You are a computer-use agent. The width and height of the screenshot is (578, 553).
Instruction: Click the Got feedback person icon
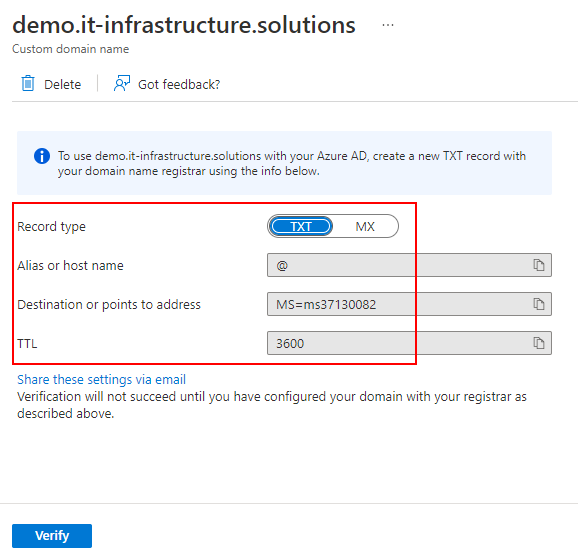(x=122, y=83)
